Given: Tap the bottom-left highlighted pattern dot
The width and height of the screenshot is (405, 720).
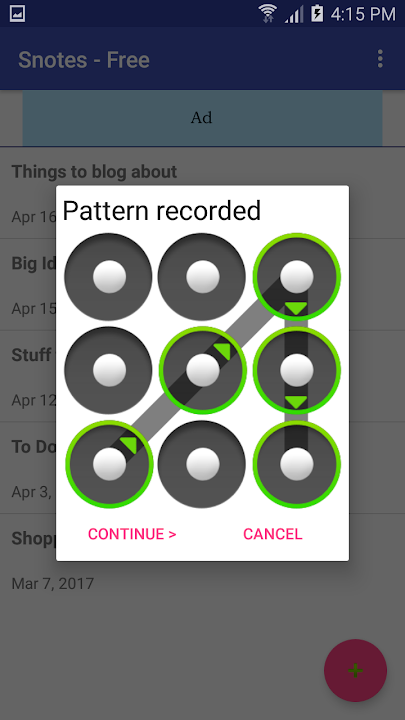Looking at the screenshot, I should (109, 464).
